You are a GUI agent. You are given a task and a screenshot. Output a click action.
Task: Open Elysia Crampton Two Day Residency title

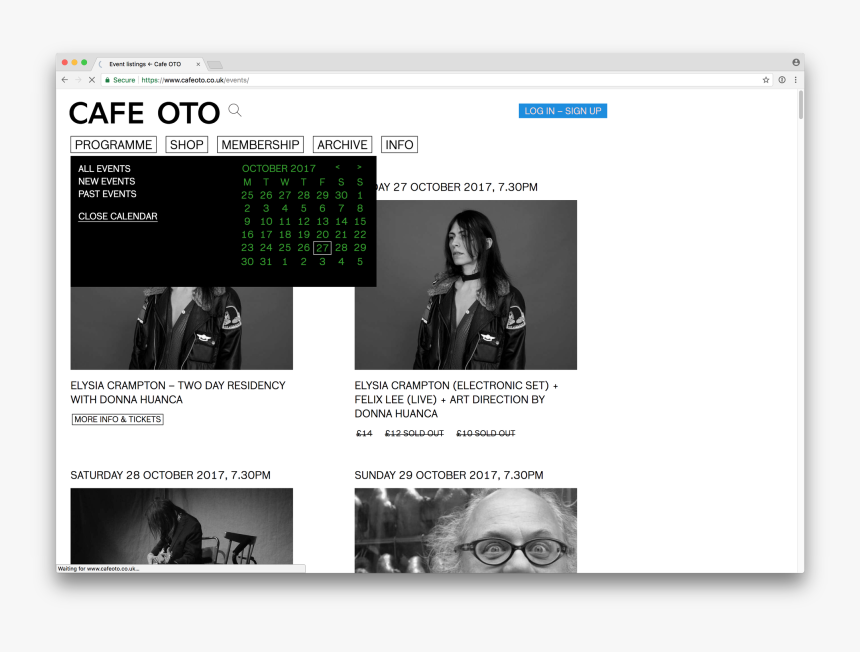pos(178,393)
